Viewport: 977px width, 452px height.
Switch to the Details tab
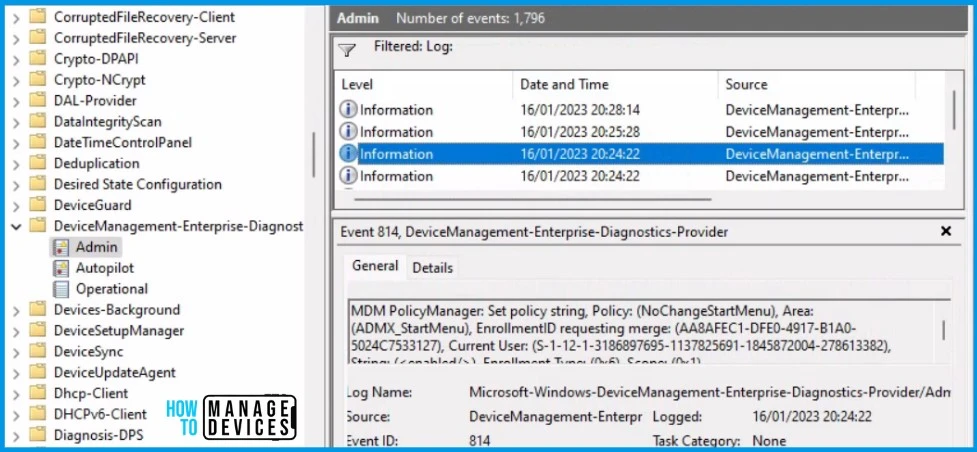pos(432,268)
